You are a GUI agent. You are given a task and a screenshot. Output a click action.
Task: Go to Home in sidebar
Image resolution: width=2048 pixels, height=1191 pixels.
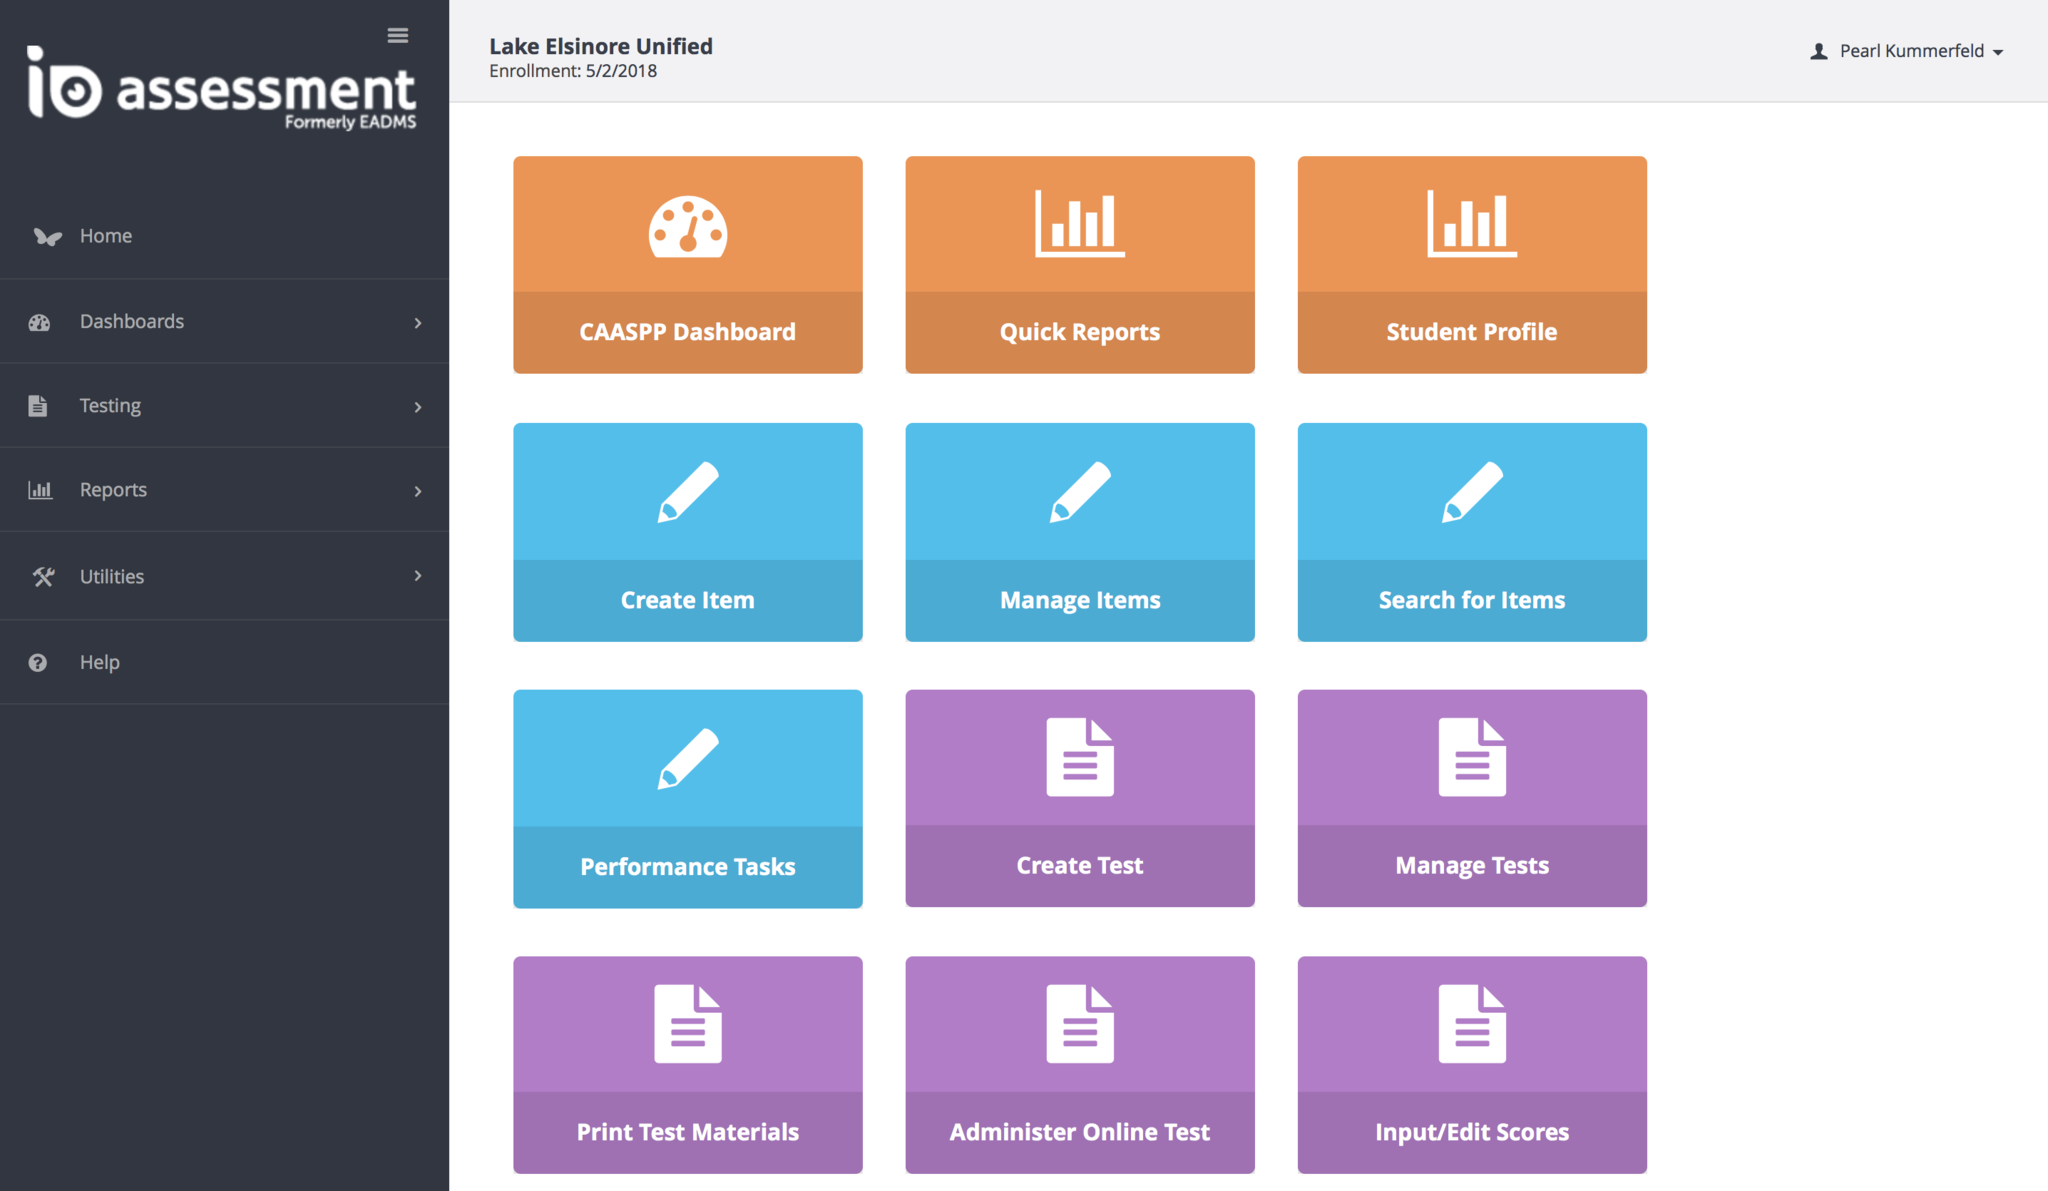click(x=106, y=236)
